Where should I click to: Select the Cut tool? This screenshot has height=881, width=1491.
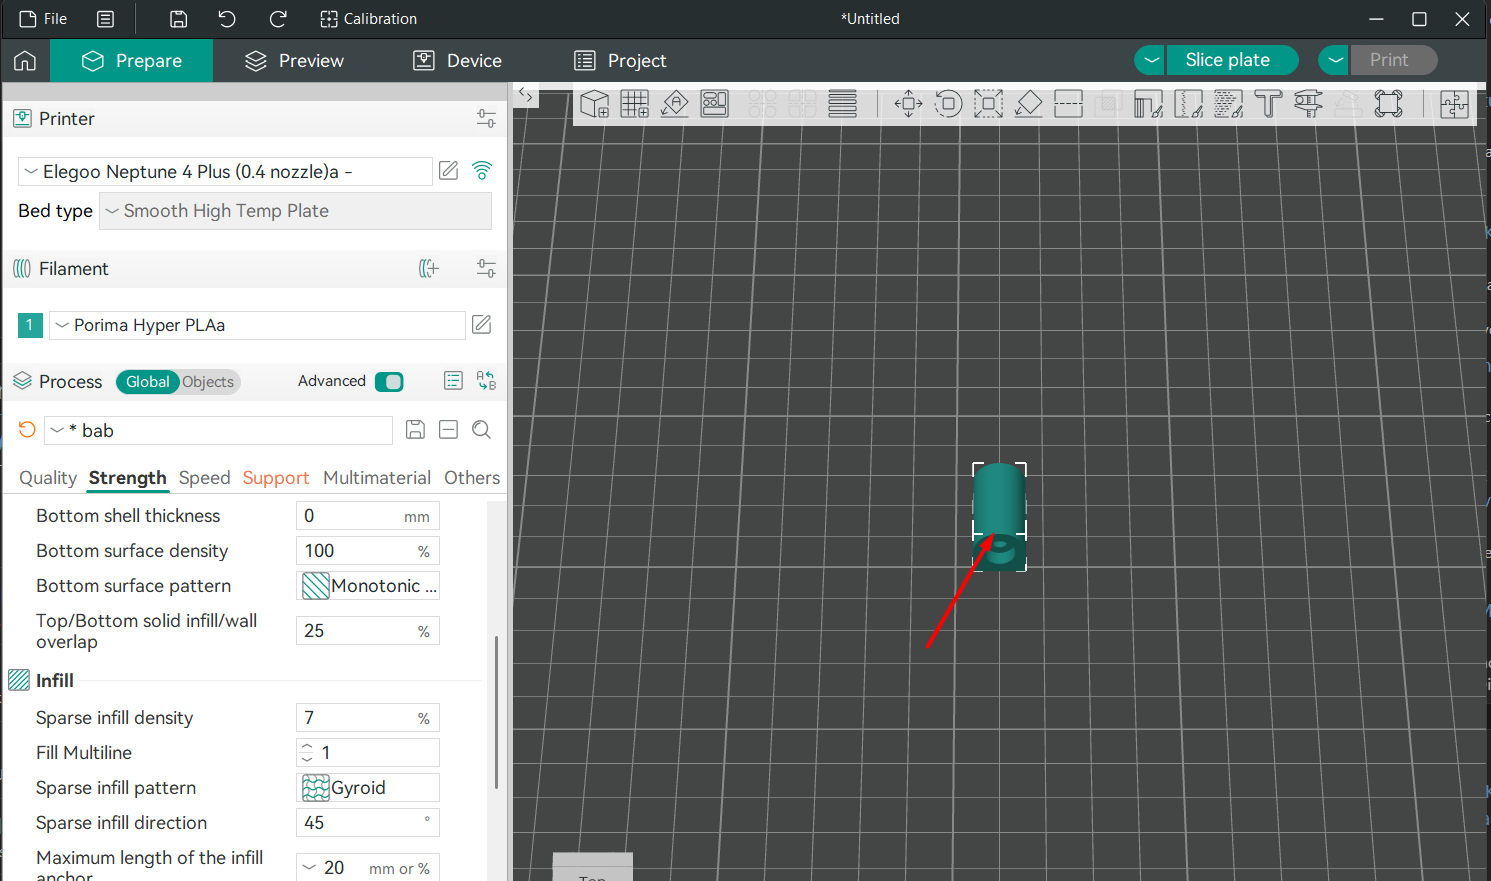(1068, 104)
